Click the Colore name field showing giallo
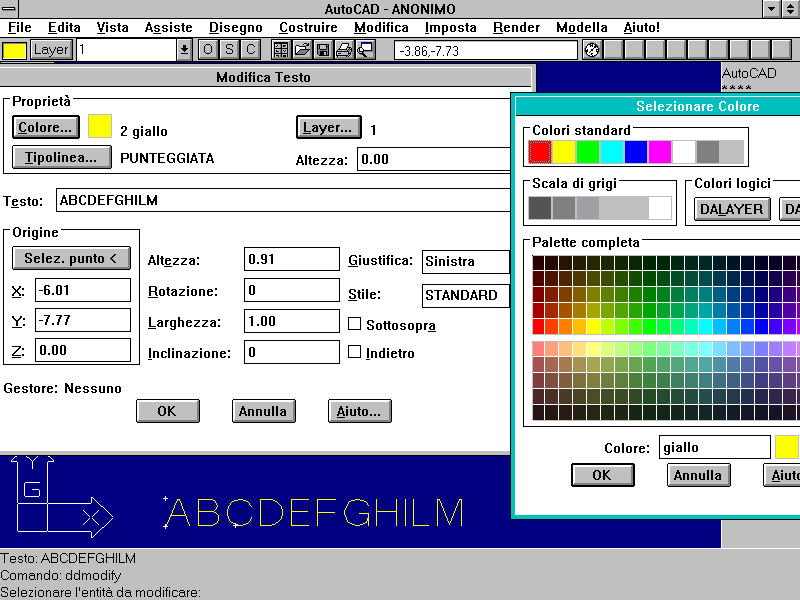This screenshot has height=600, width=800. point(714,447)
